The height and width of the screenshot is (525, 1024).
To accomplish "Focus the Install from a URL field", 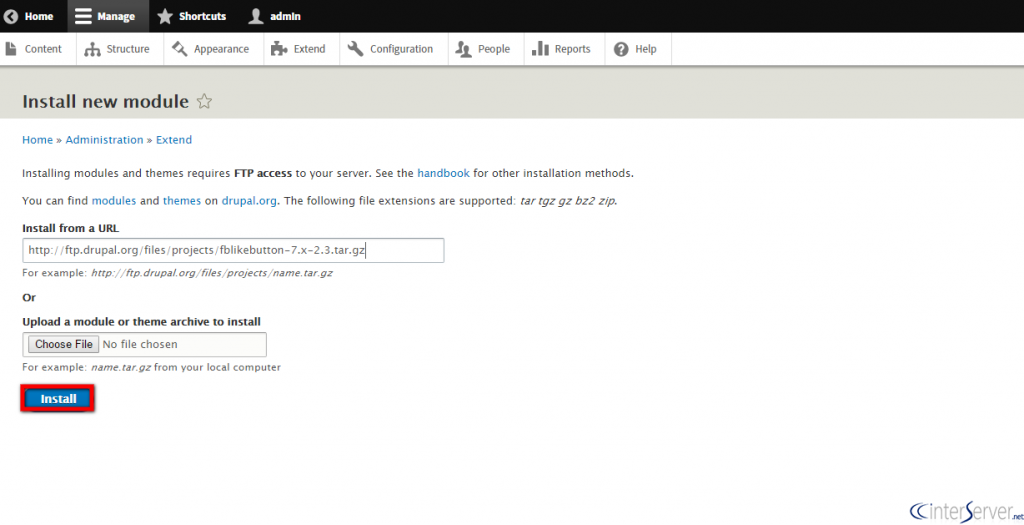I will click(x=233, y=250).
